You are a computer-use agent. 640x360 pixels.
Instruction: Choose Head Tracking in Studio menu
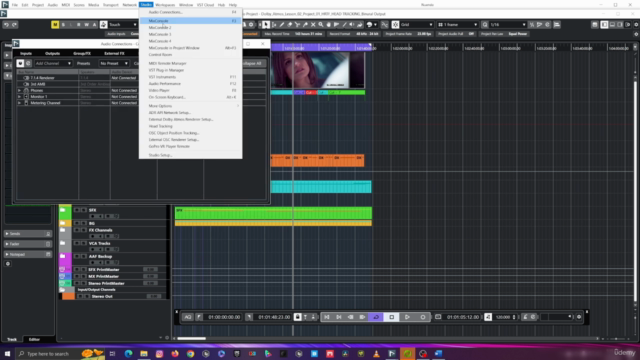[190, 126]
